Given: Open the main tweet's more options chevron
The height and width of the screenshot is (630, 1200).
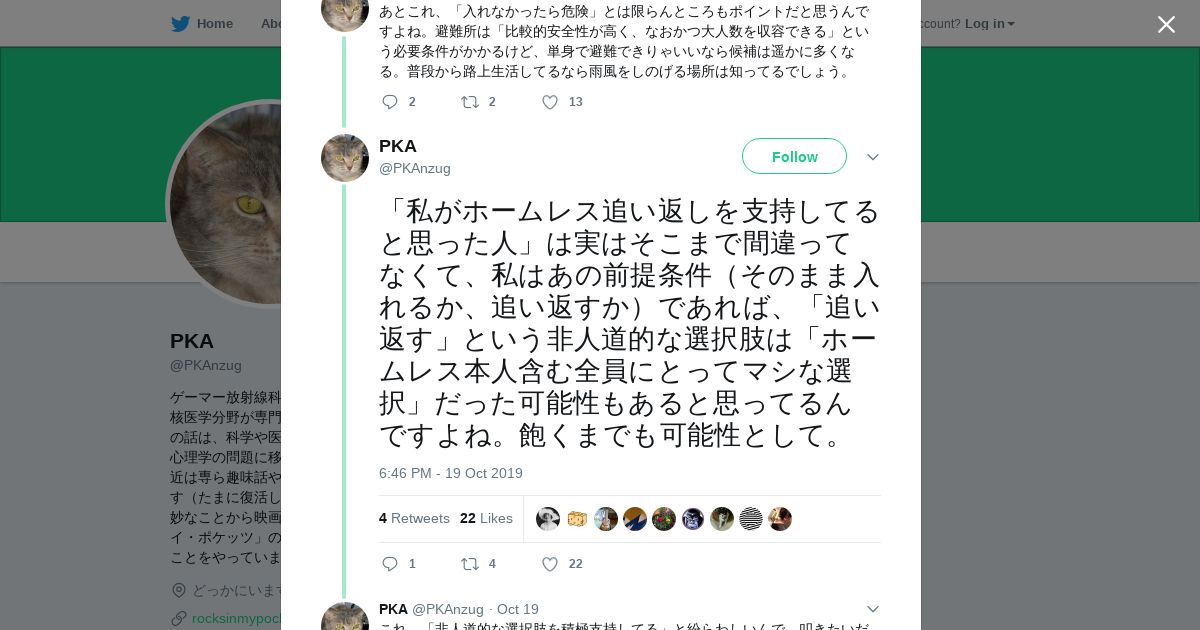Looking at the screenshot, I should click(872, 157).
